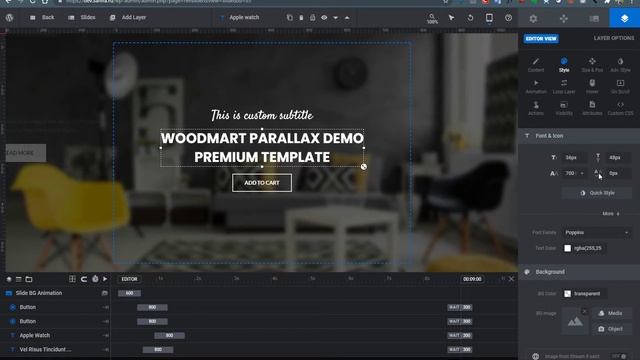Select the custom subtitle text layer
640x360 pixels.
[x=262, y=115]
